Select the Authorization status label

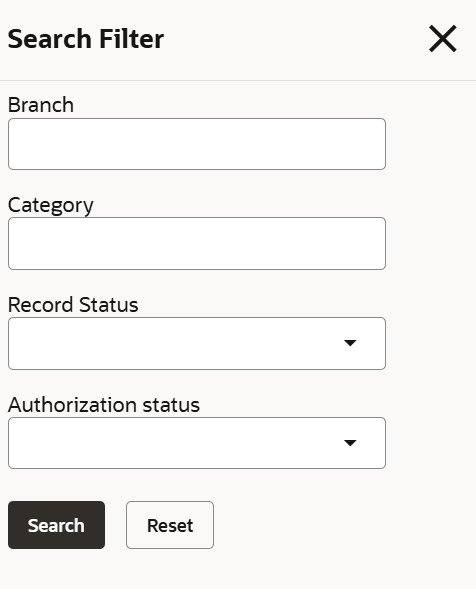104,405
